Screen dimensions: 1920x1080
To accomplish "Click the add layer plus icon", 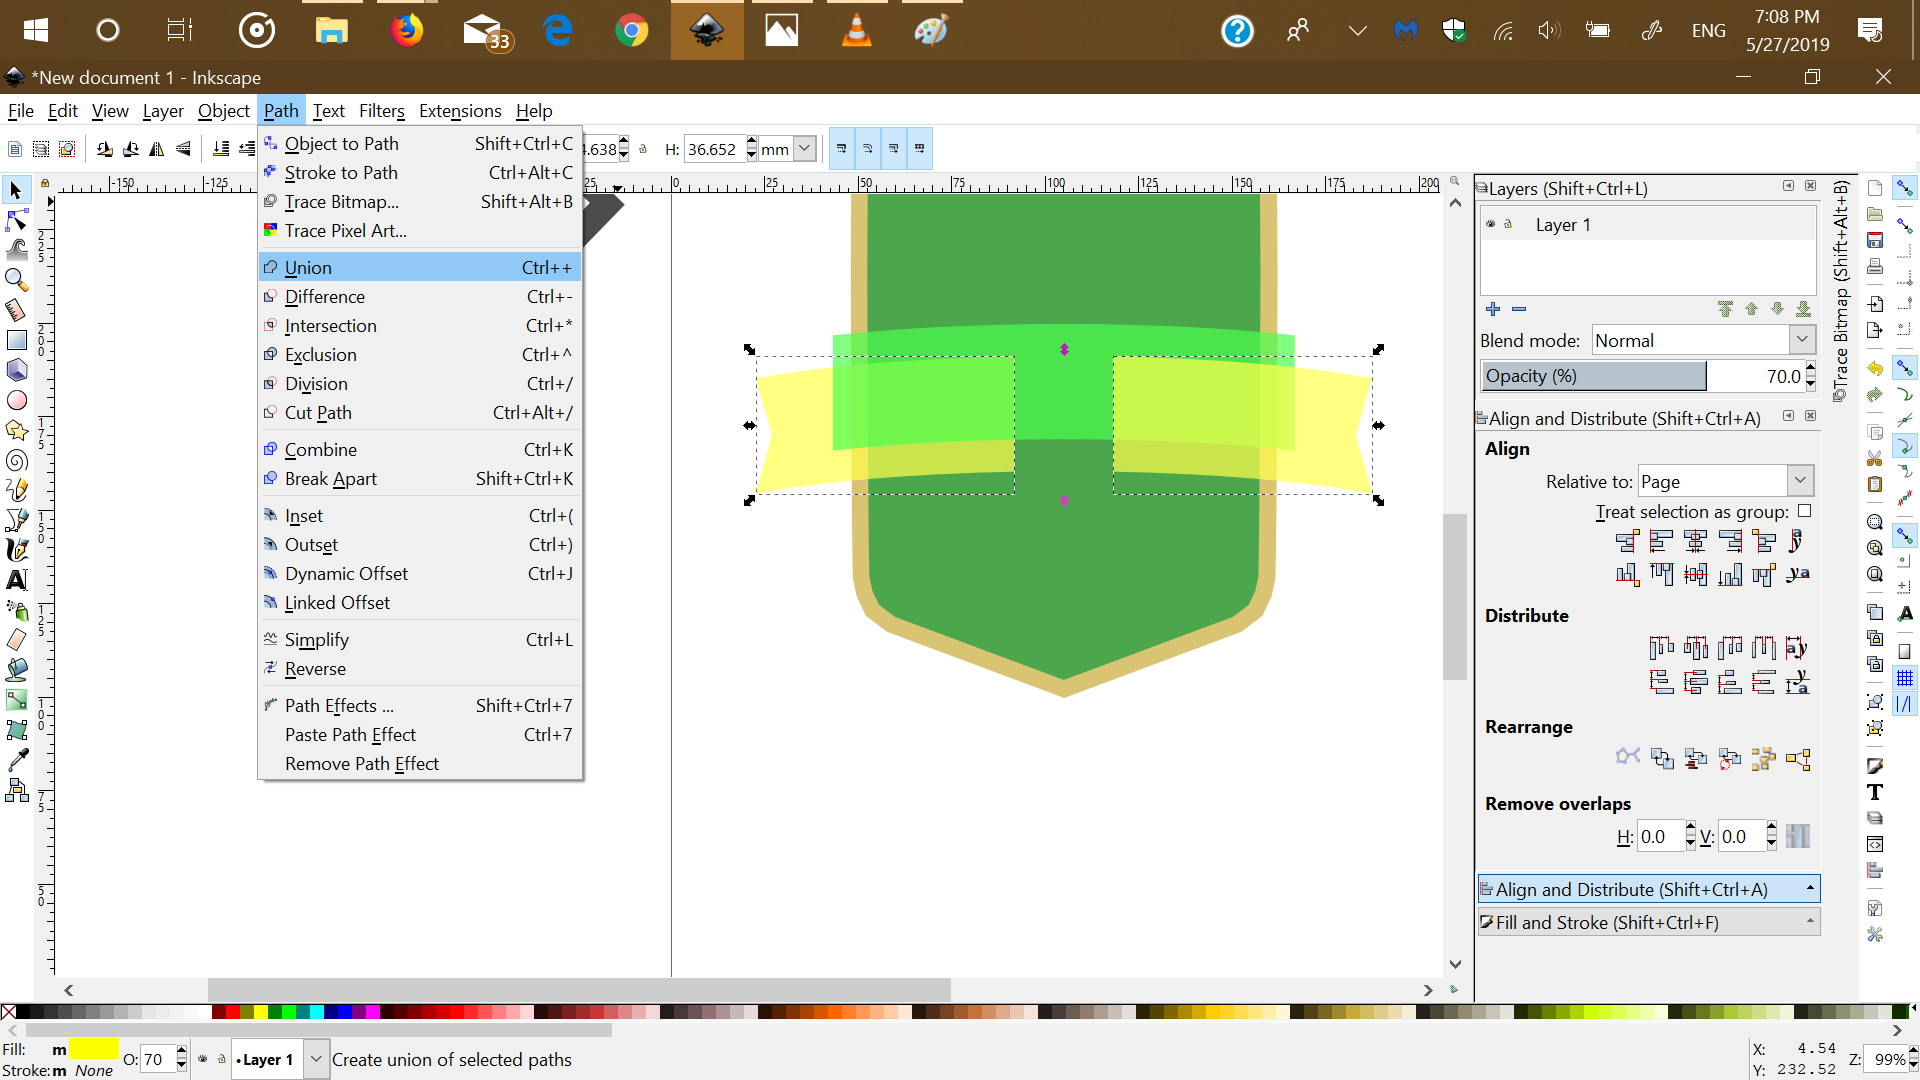I will (x=1493, y=309).
